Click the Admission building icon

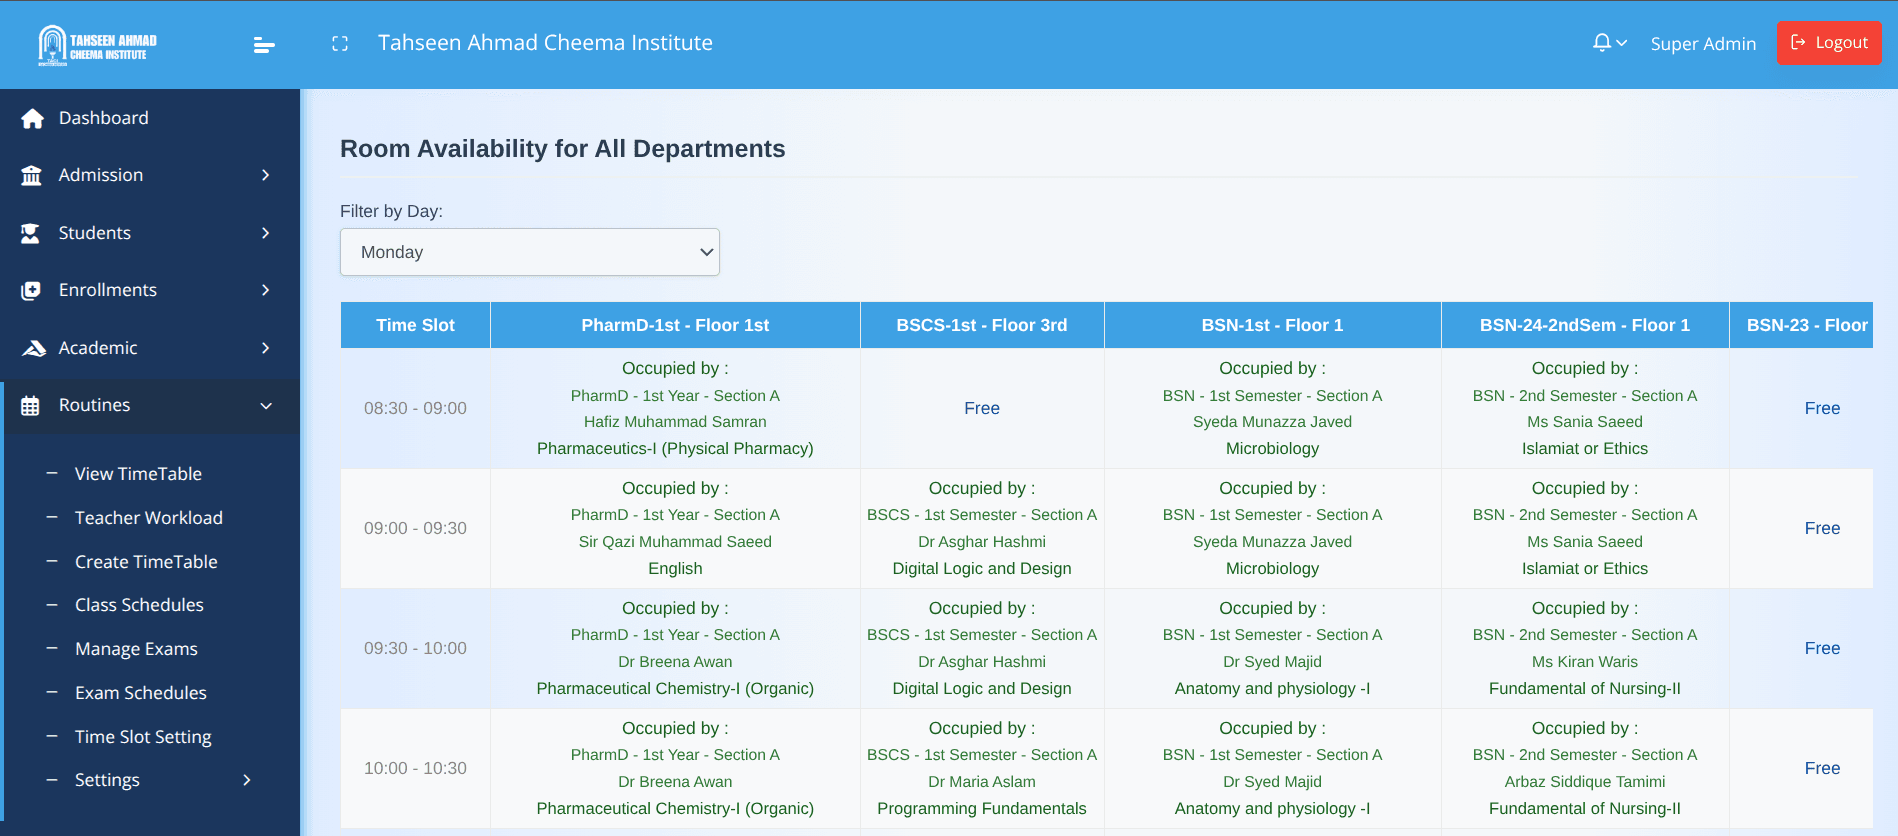(x=32, y=175)
